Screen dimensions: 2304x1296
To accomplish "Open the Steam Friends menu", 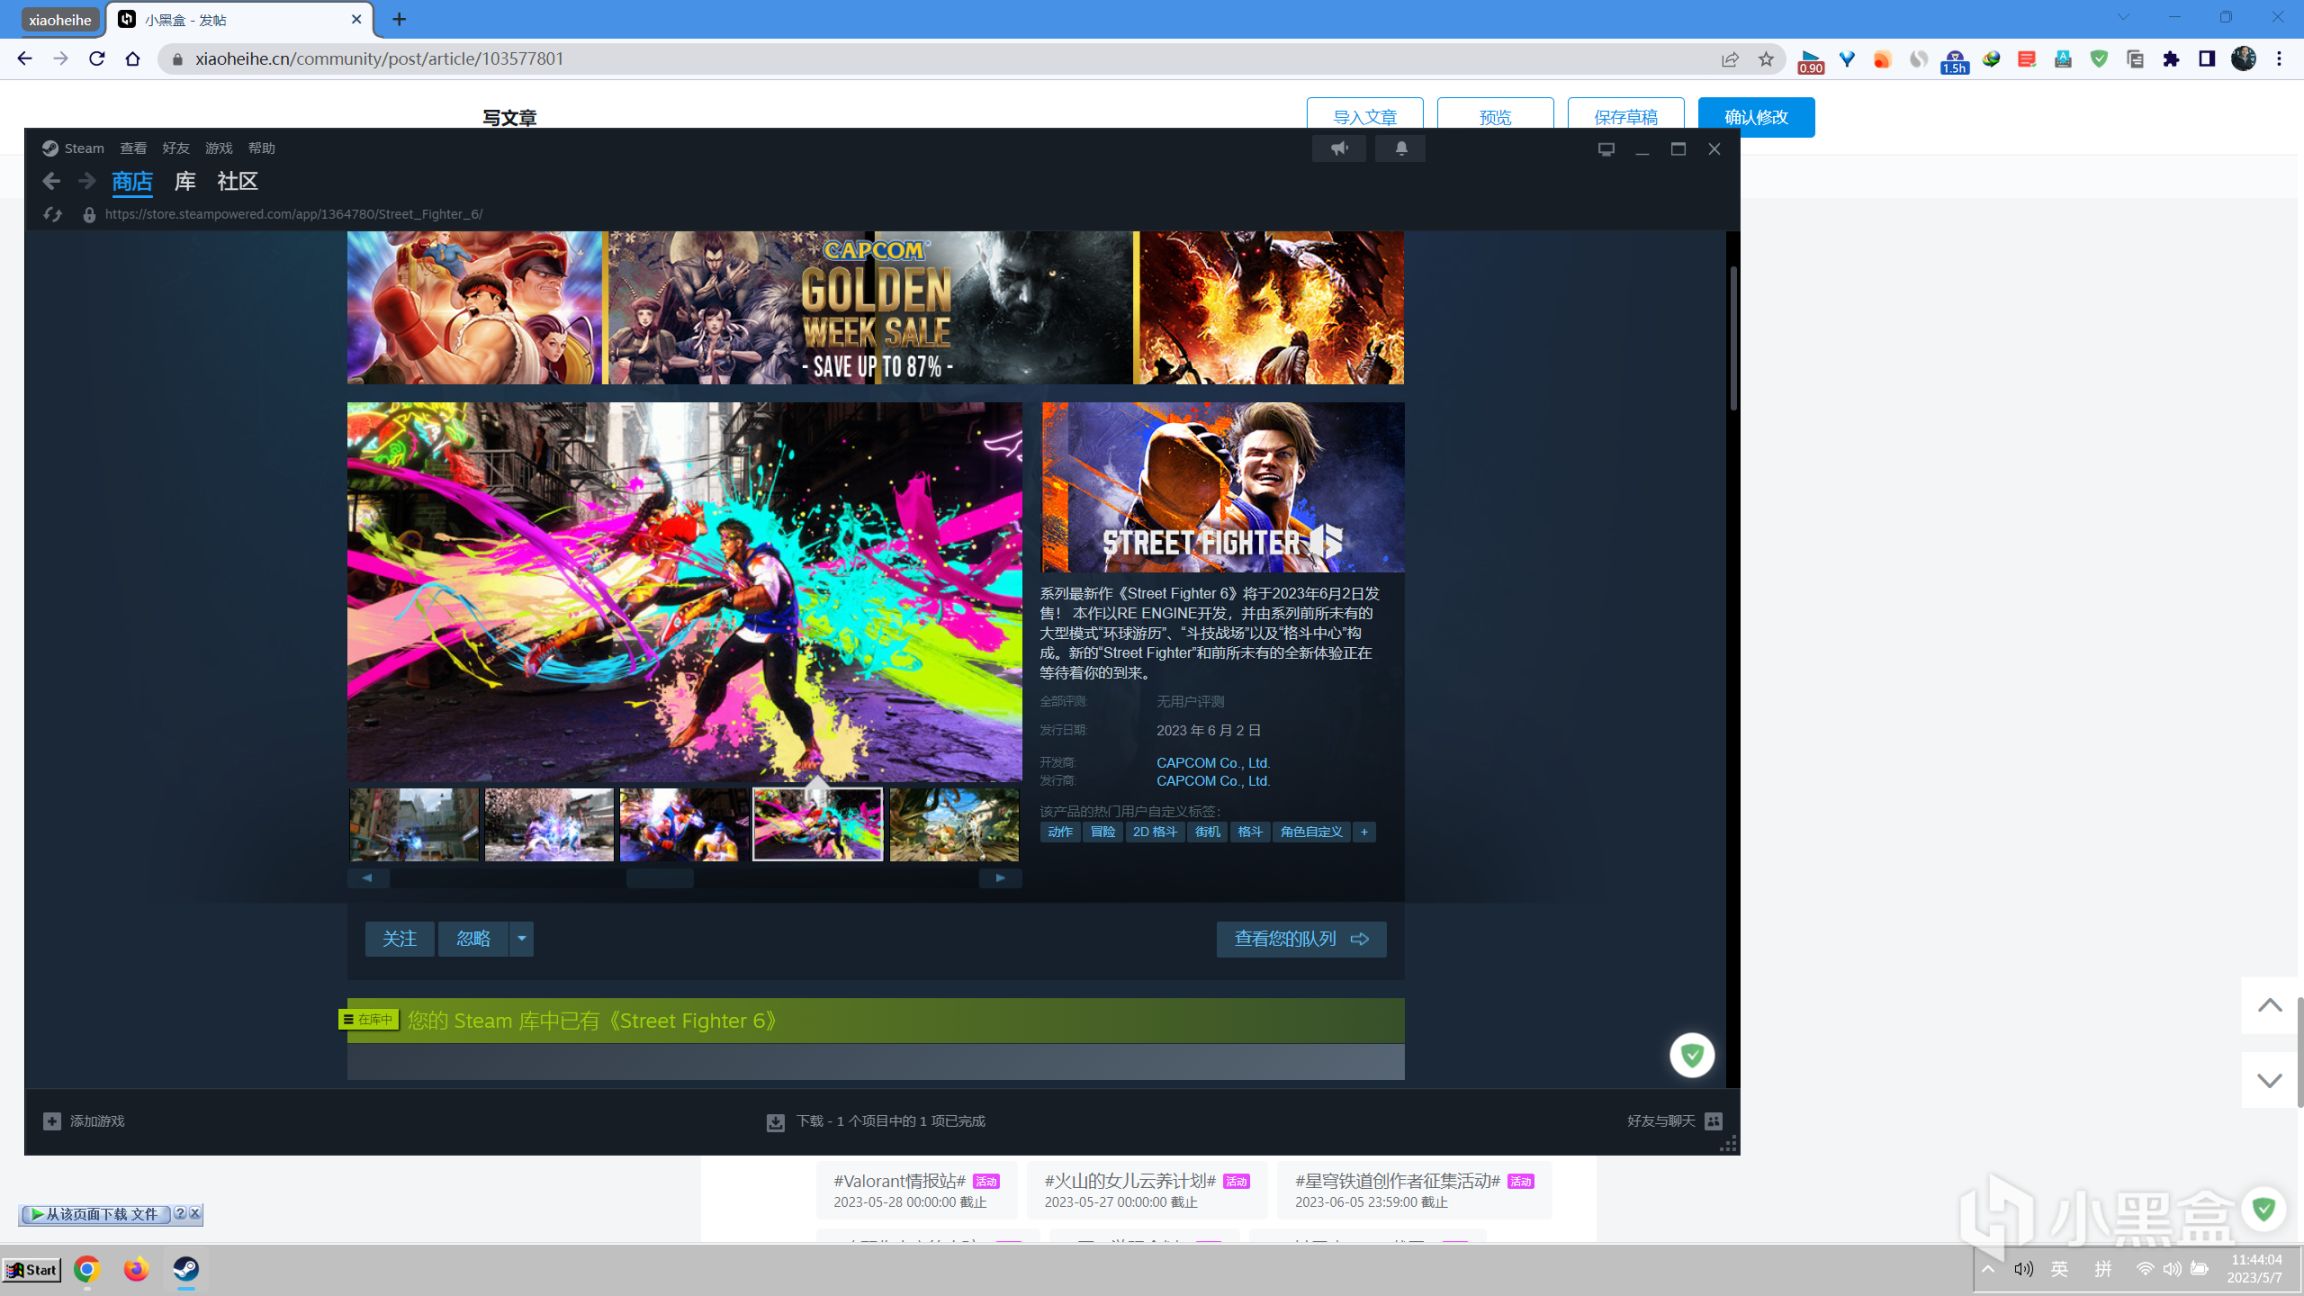I will [x=176, y=148].
